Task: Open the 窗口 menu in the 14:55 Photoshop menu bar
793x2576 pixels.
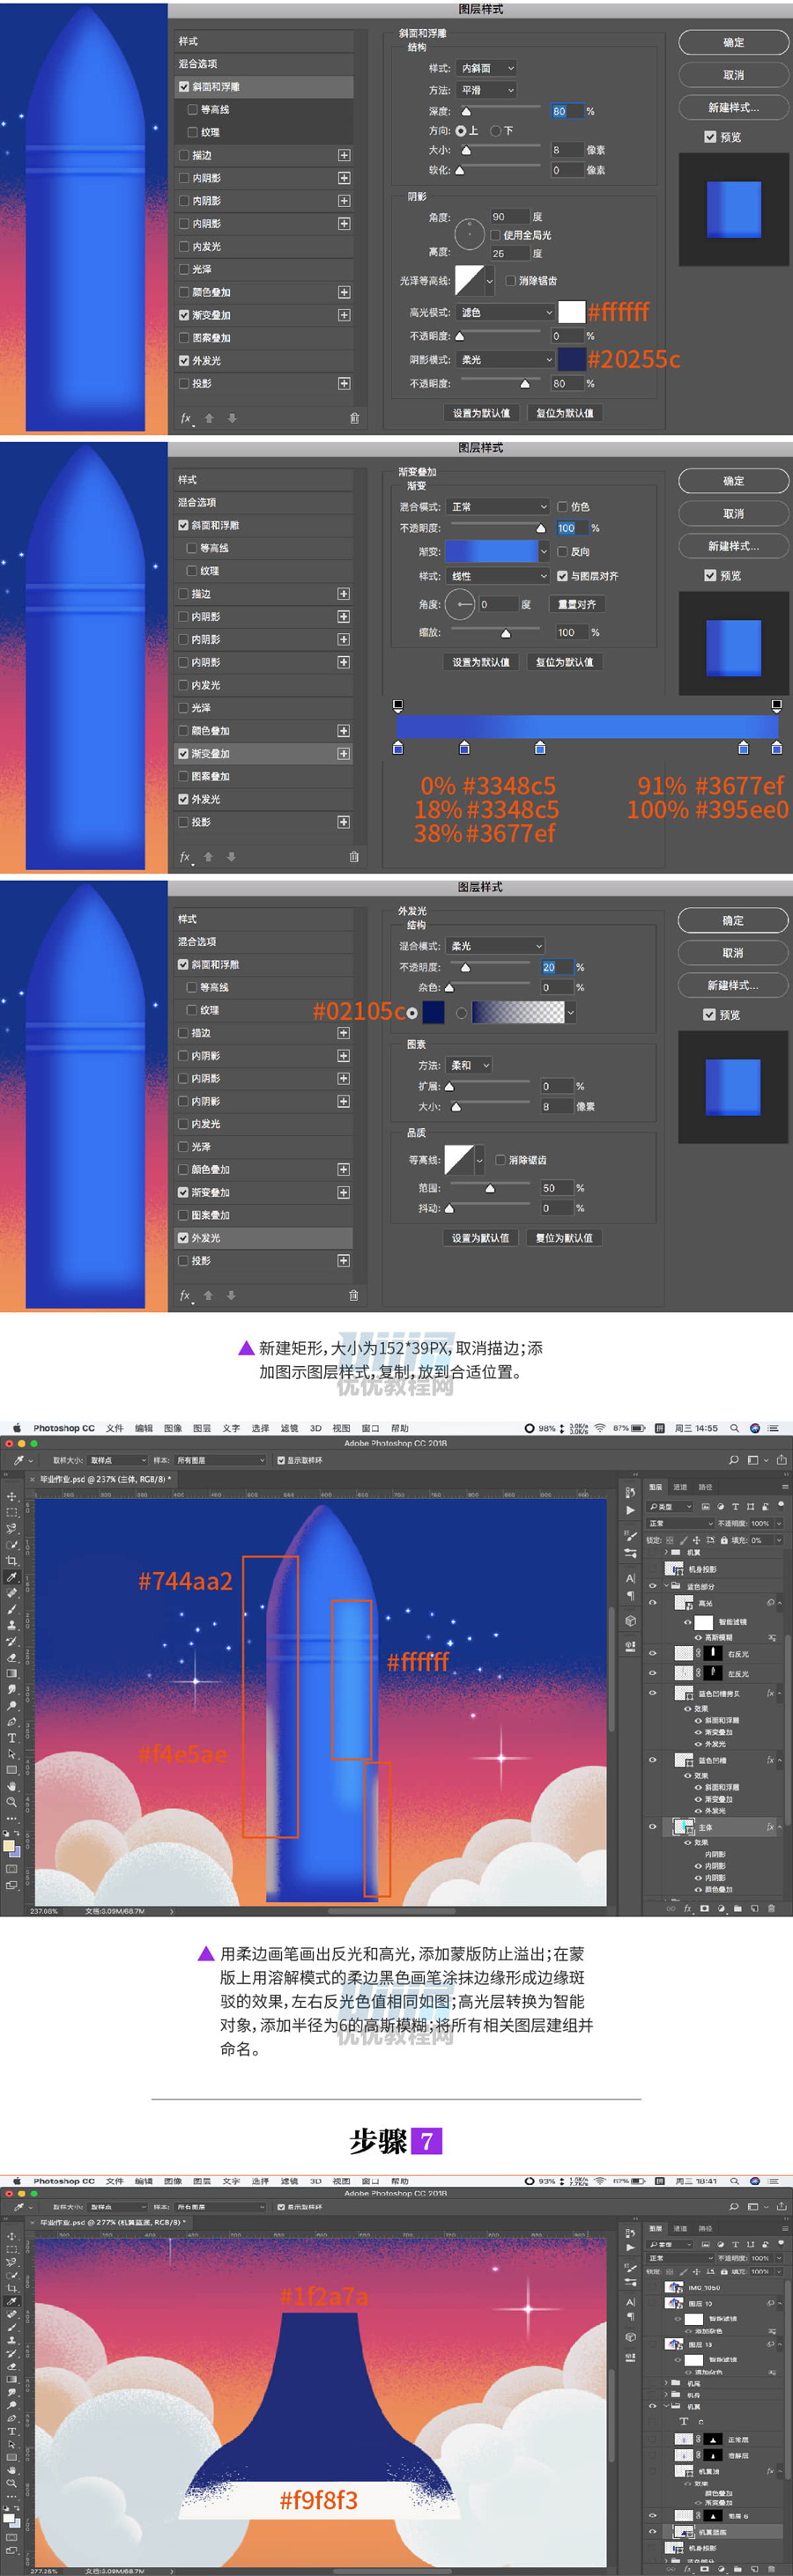Action: point(370,1428)
